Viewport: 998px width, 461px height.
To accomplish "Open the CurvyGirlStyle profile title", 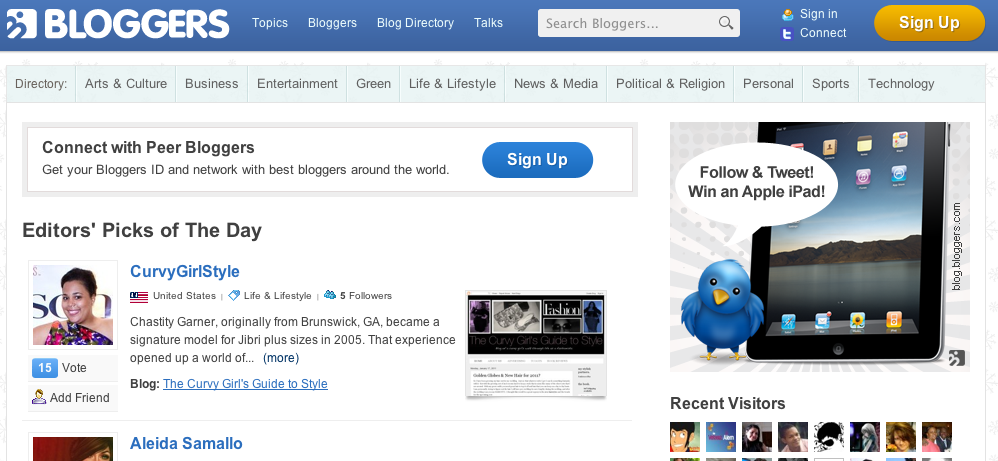I will tap(185, 271).
